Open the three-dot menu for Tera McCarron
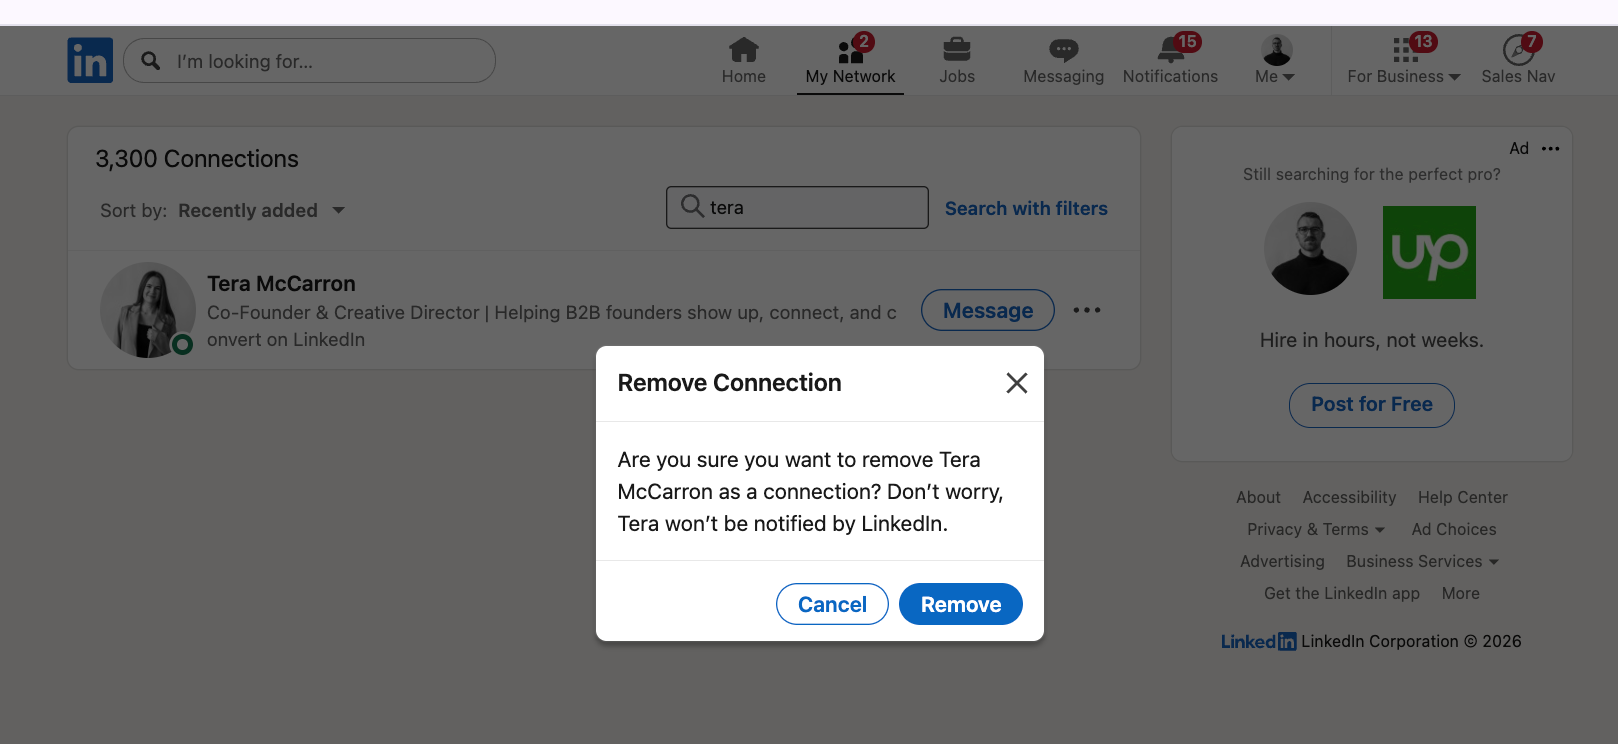This screenshot has height=744, width=1618. point(1087,310)
